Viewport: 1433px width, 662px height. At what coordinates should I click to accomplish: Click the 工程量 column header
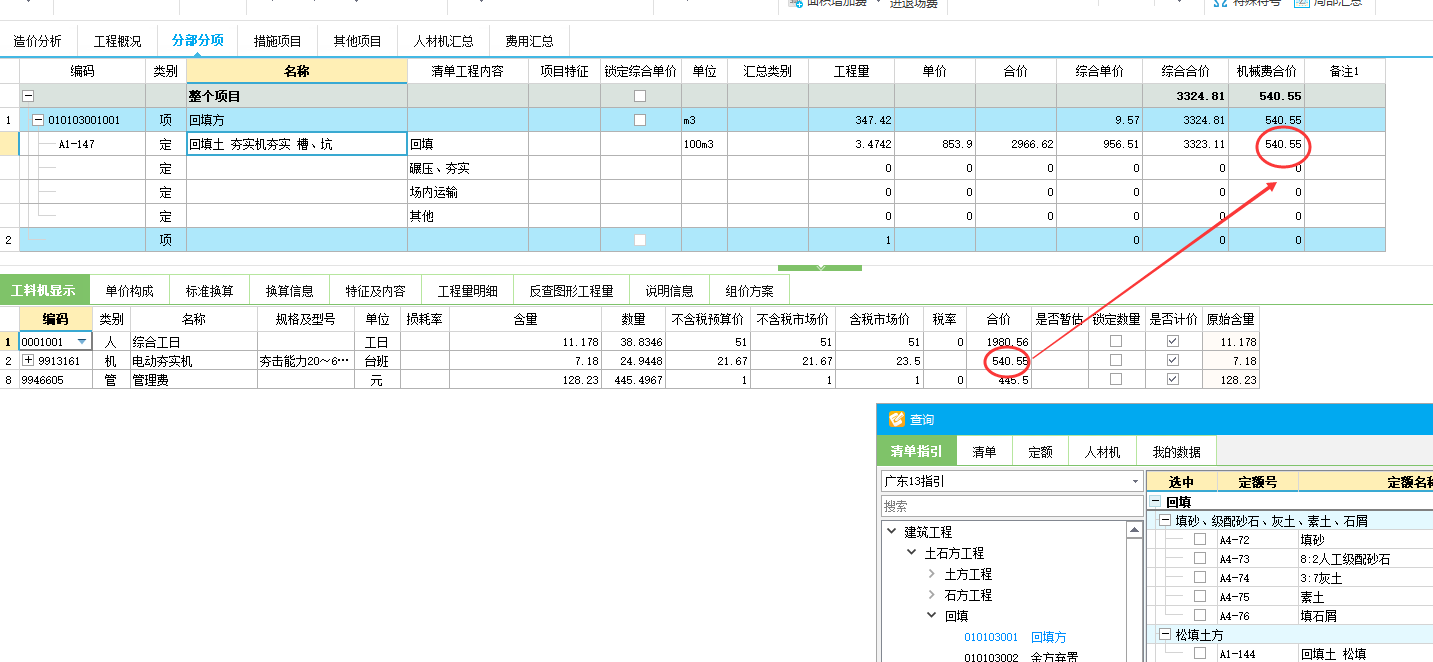click(x=852, y=71)
